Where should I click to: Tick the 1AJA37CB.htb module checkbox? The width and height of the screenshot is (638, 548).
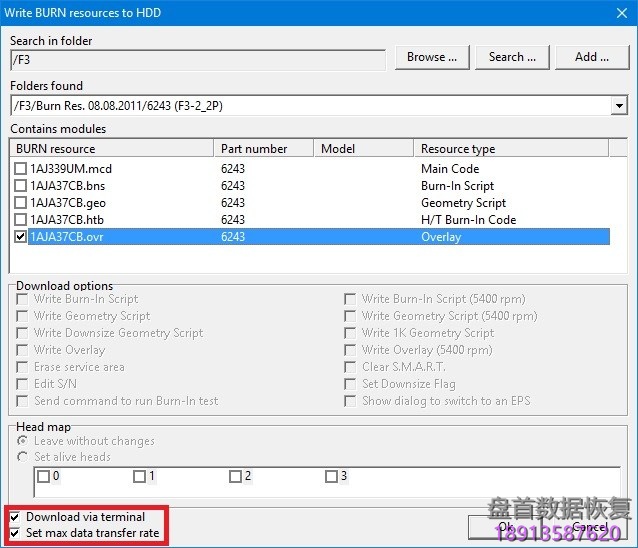[21, 220]
